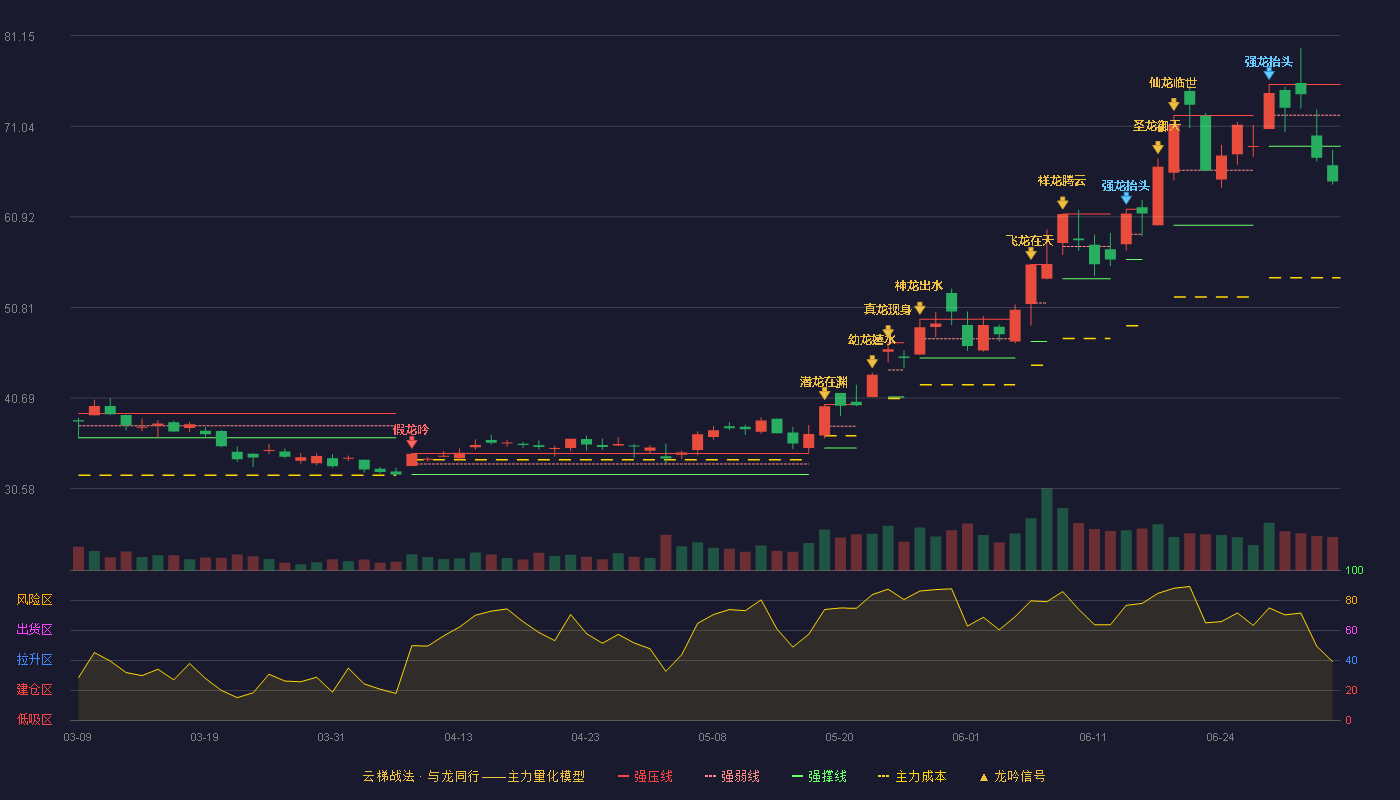The image size is (1400, 800).
Task: Toggle the 强压线 legend entry
Action: [645, 776]
